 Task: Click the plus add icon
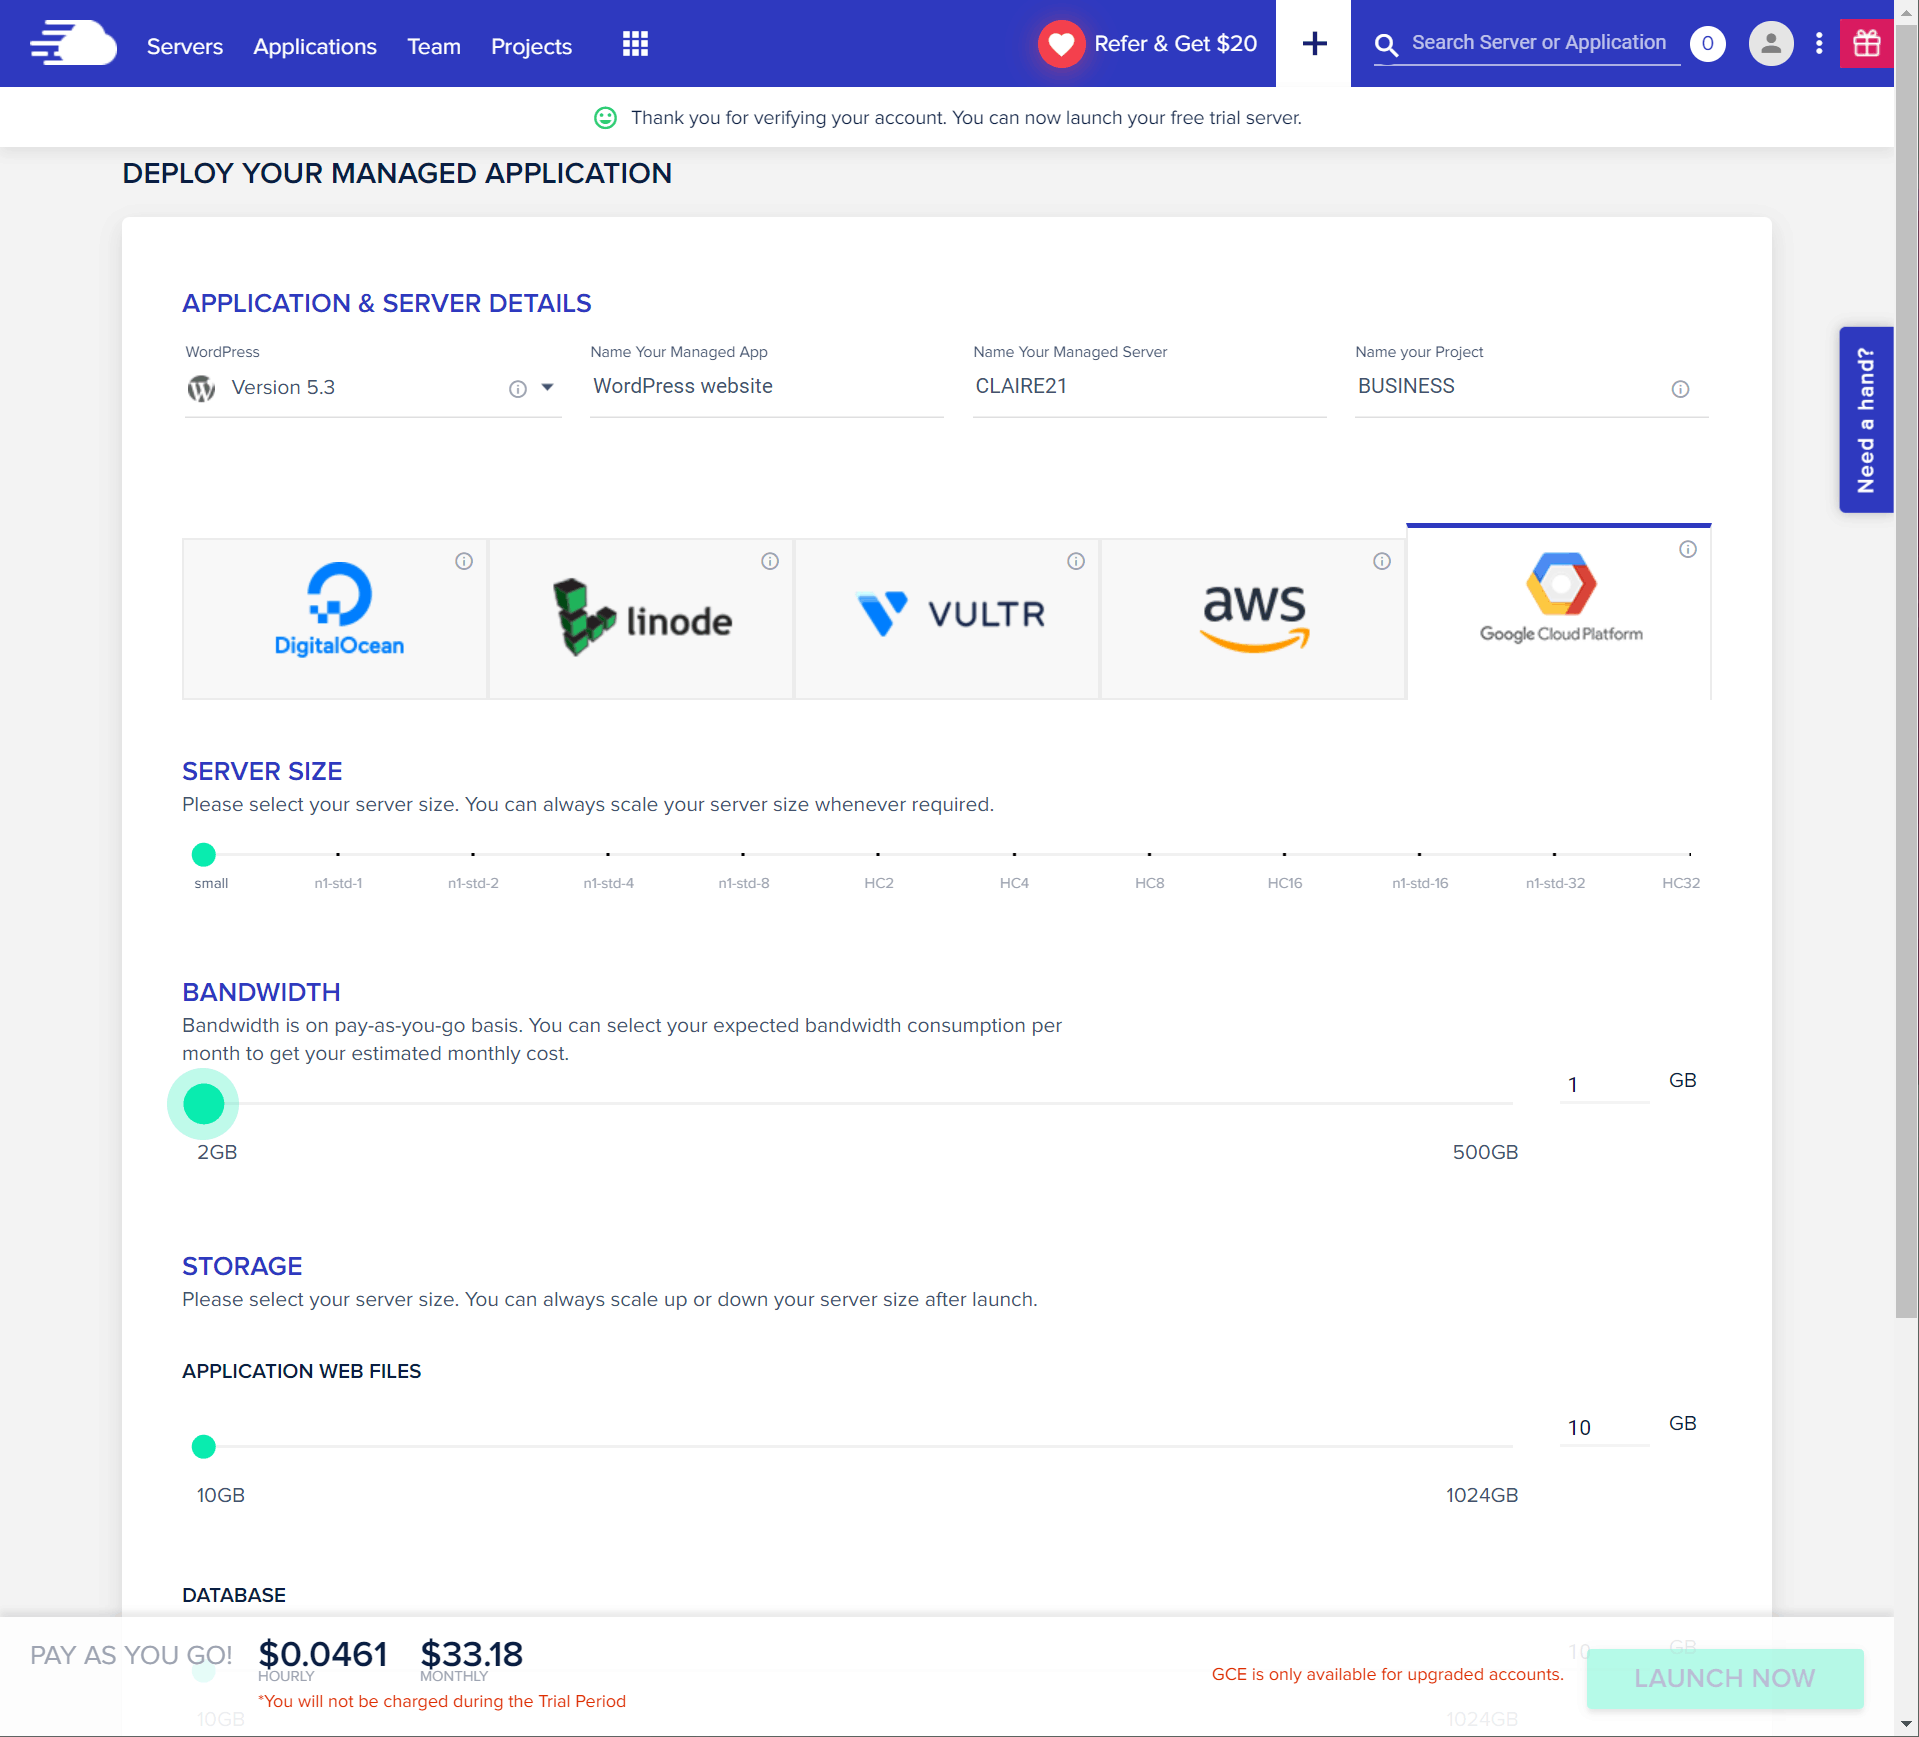click(x=1314, y=43)
